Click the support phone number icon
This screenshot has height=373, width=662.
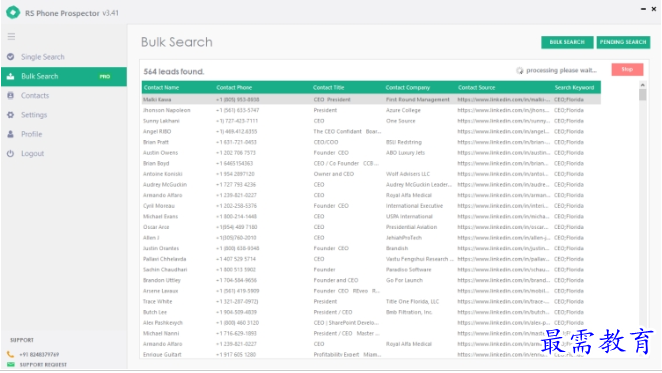point(11,354)
